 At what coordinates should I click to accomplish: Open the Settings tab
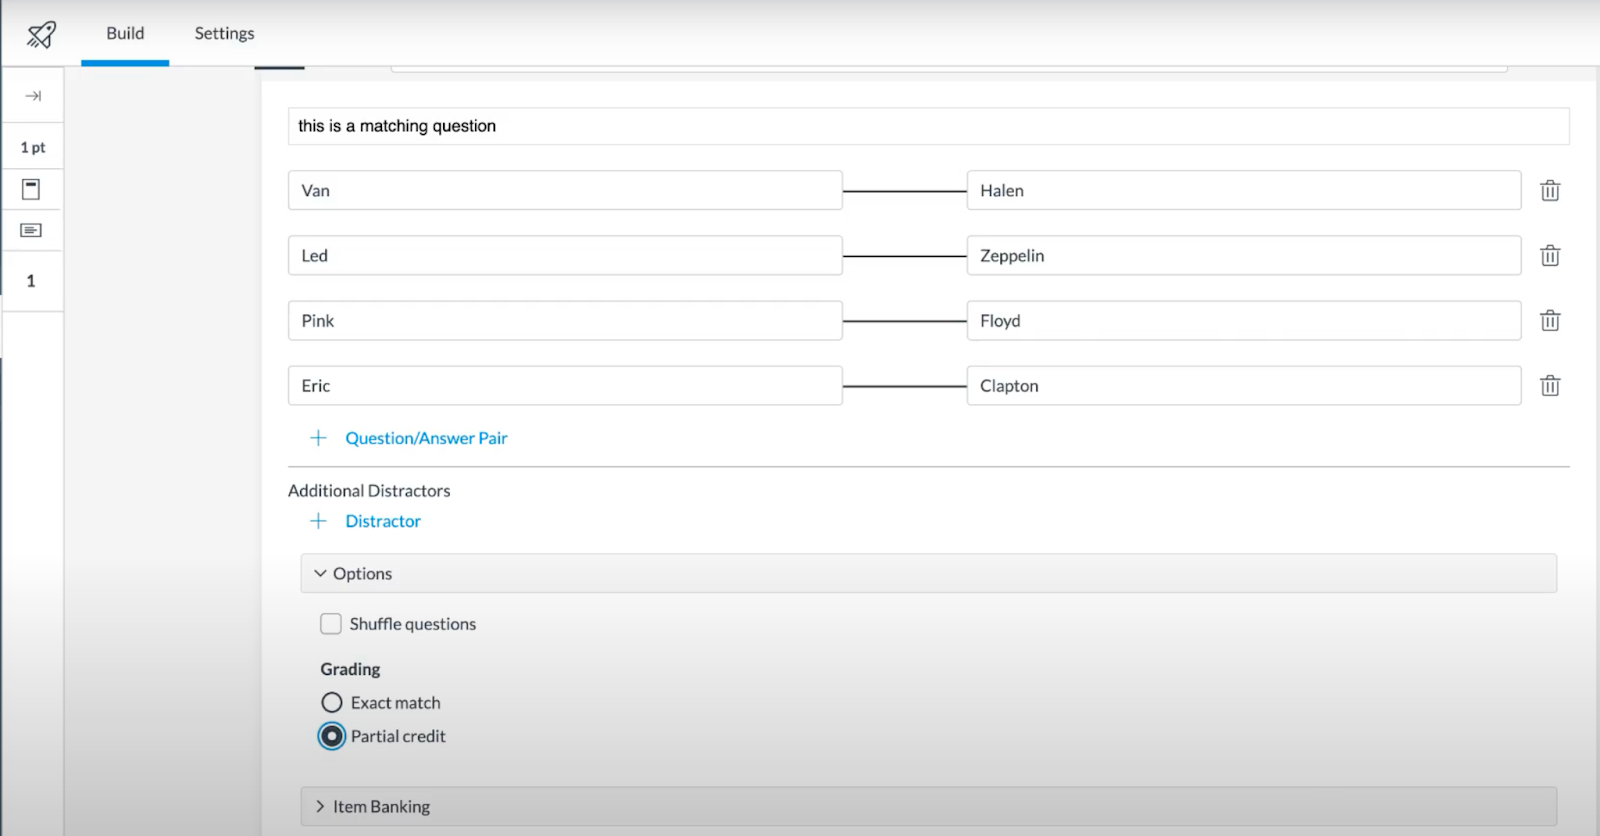(224, 33)
